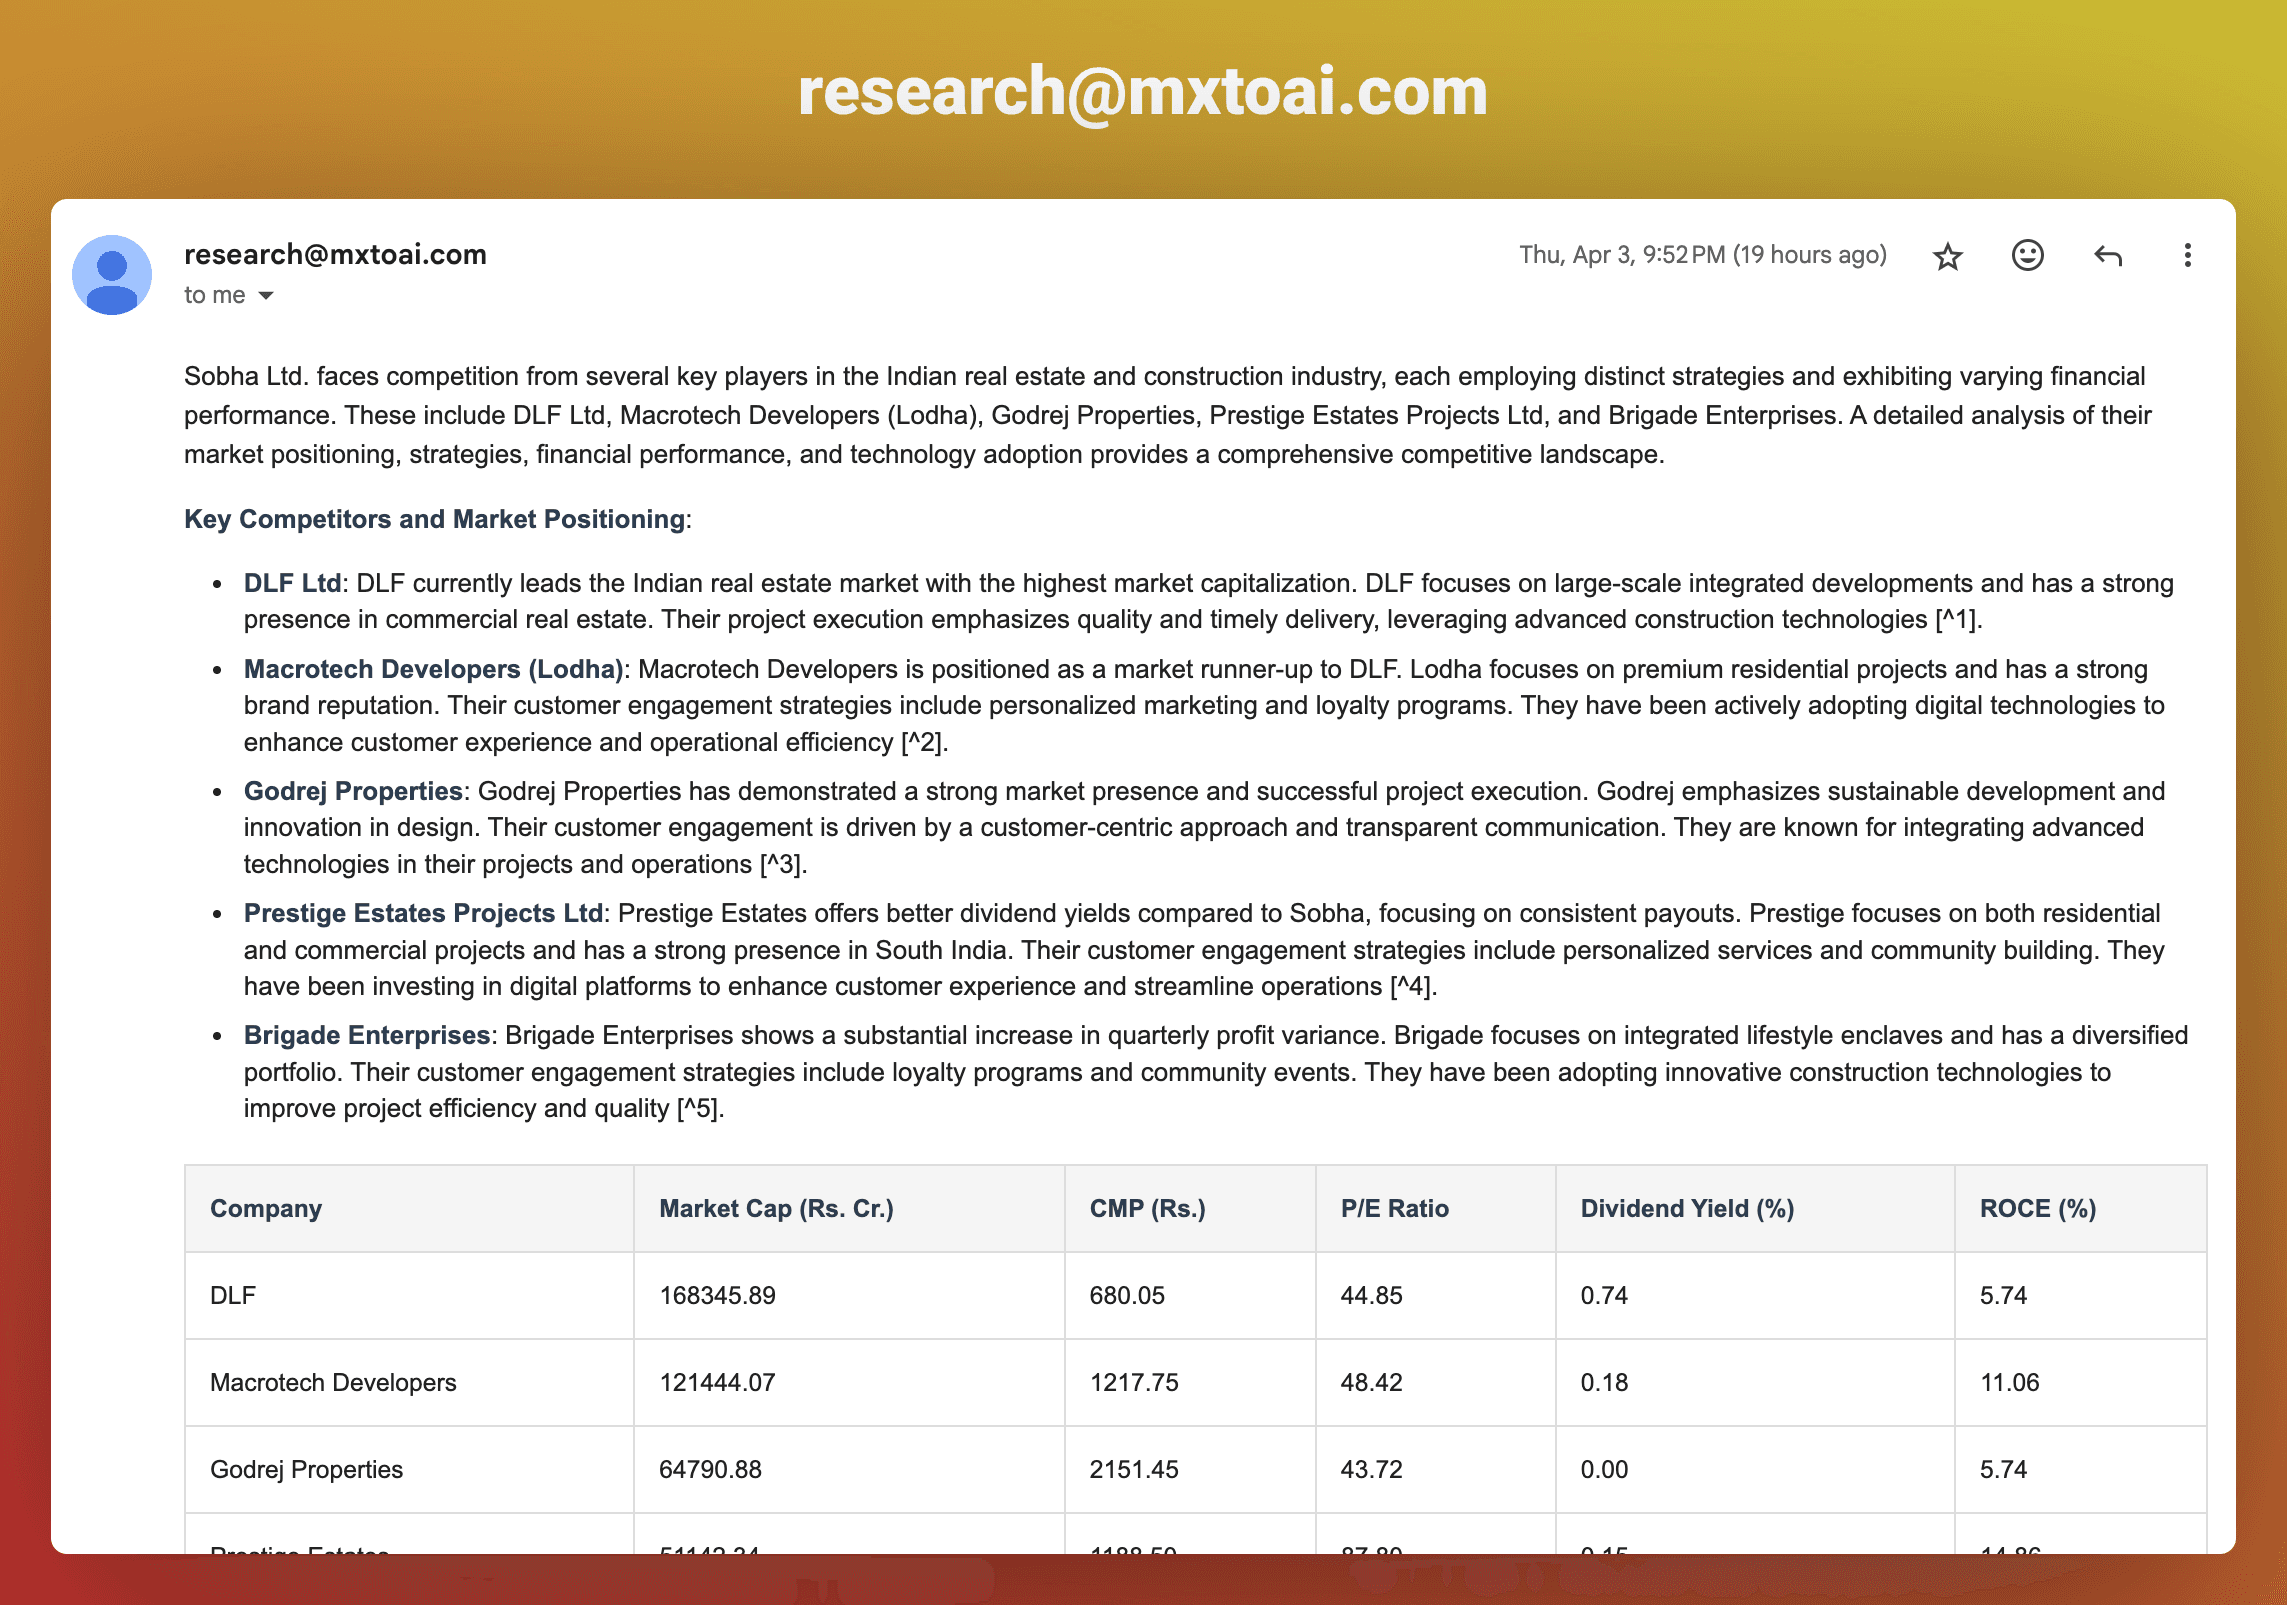Click the bold 'DLF Ltd' bullet heading

[292, 583]
